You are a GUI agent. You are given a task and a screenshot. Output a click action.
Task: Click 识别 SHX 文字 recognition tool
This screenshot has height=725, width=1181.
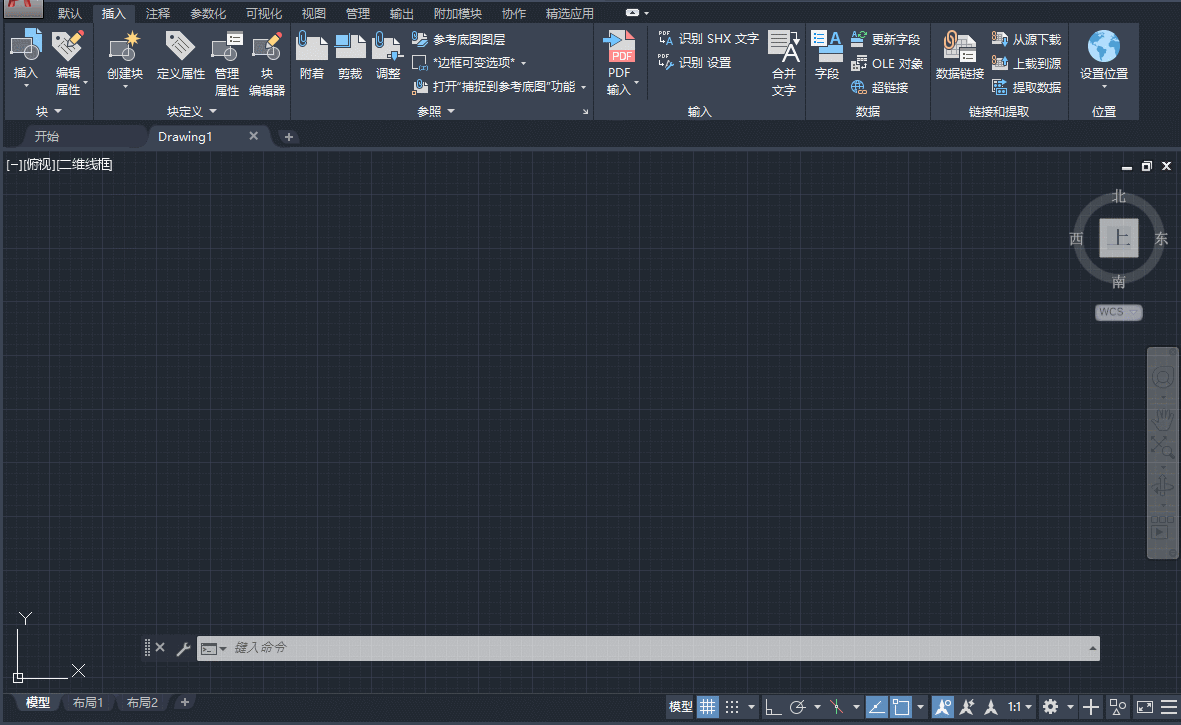pos(710,38)
